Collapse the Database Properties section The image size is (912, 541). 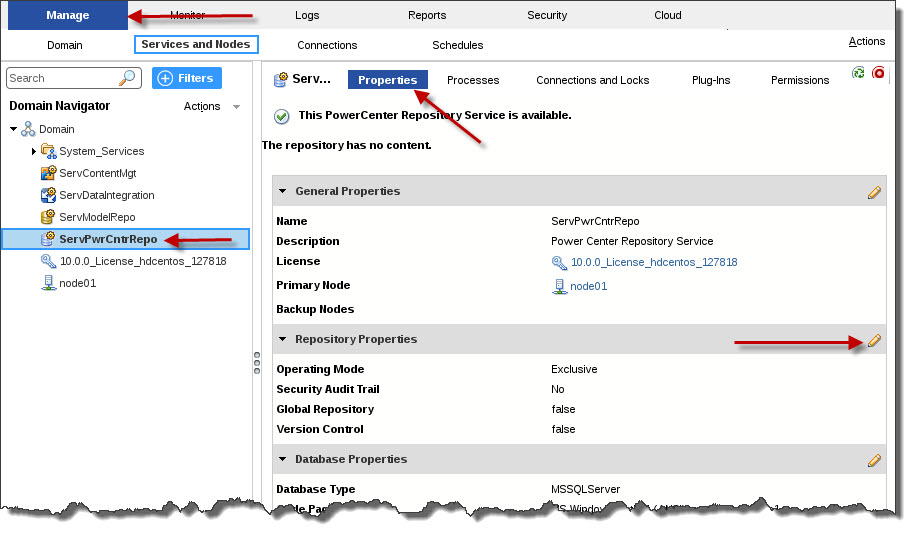click(x=283, y=459)
